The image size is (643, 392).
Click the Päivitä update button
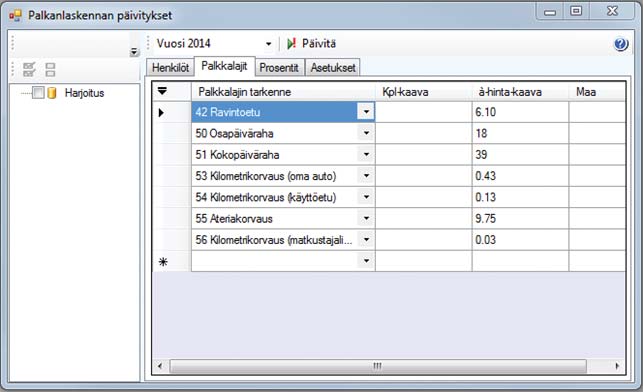pos(311,43)
